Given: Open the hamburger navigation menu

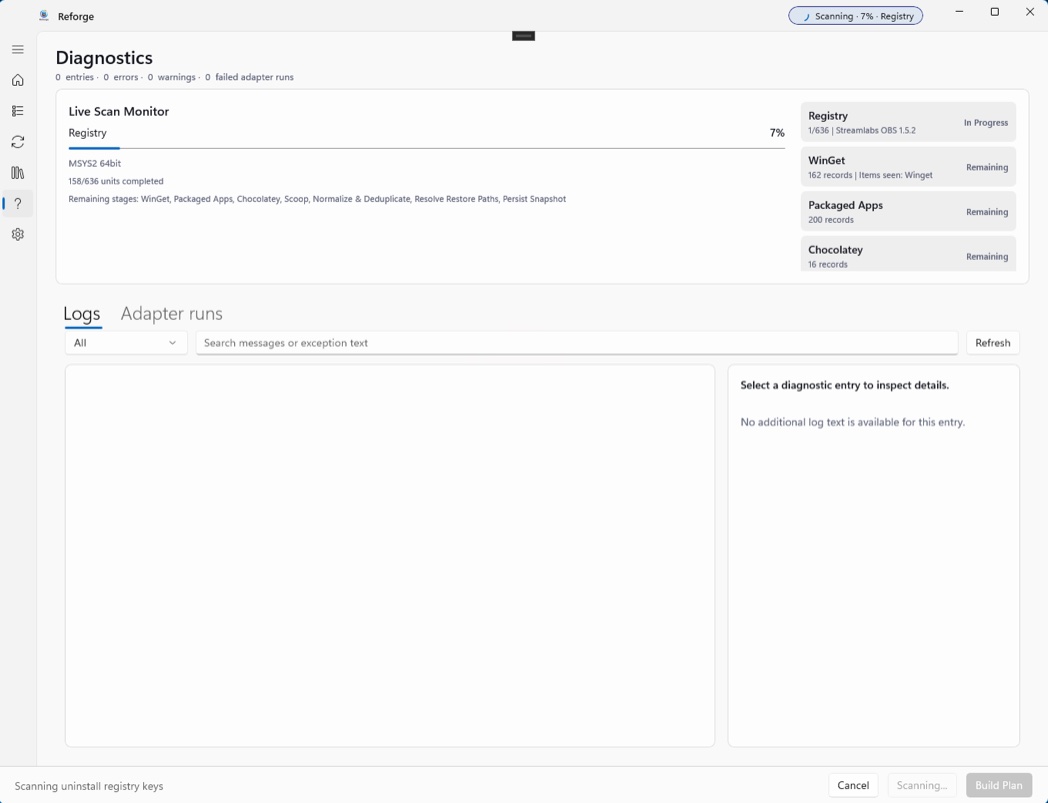Looking at the screenshot, I should [18, 49].
